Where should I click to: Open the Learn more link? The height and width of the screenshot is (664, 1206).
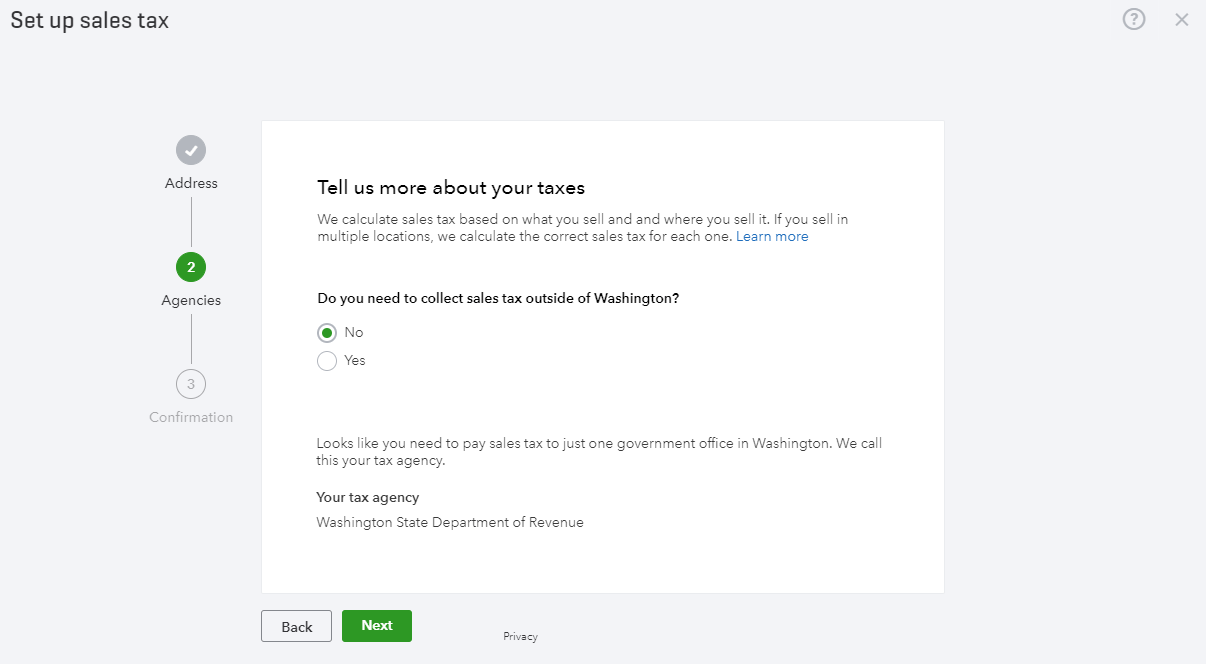click(x=772, y=237)
